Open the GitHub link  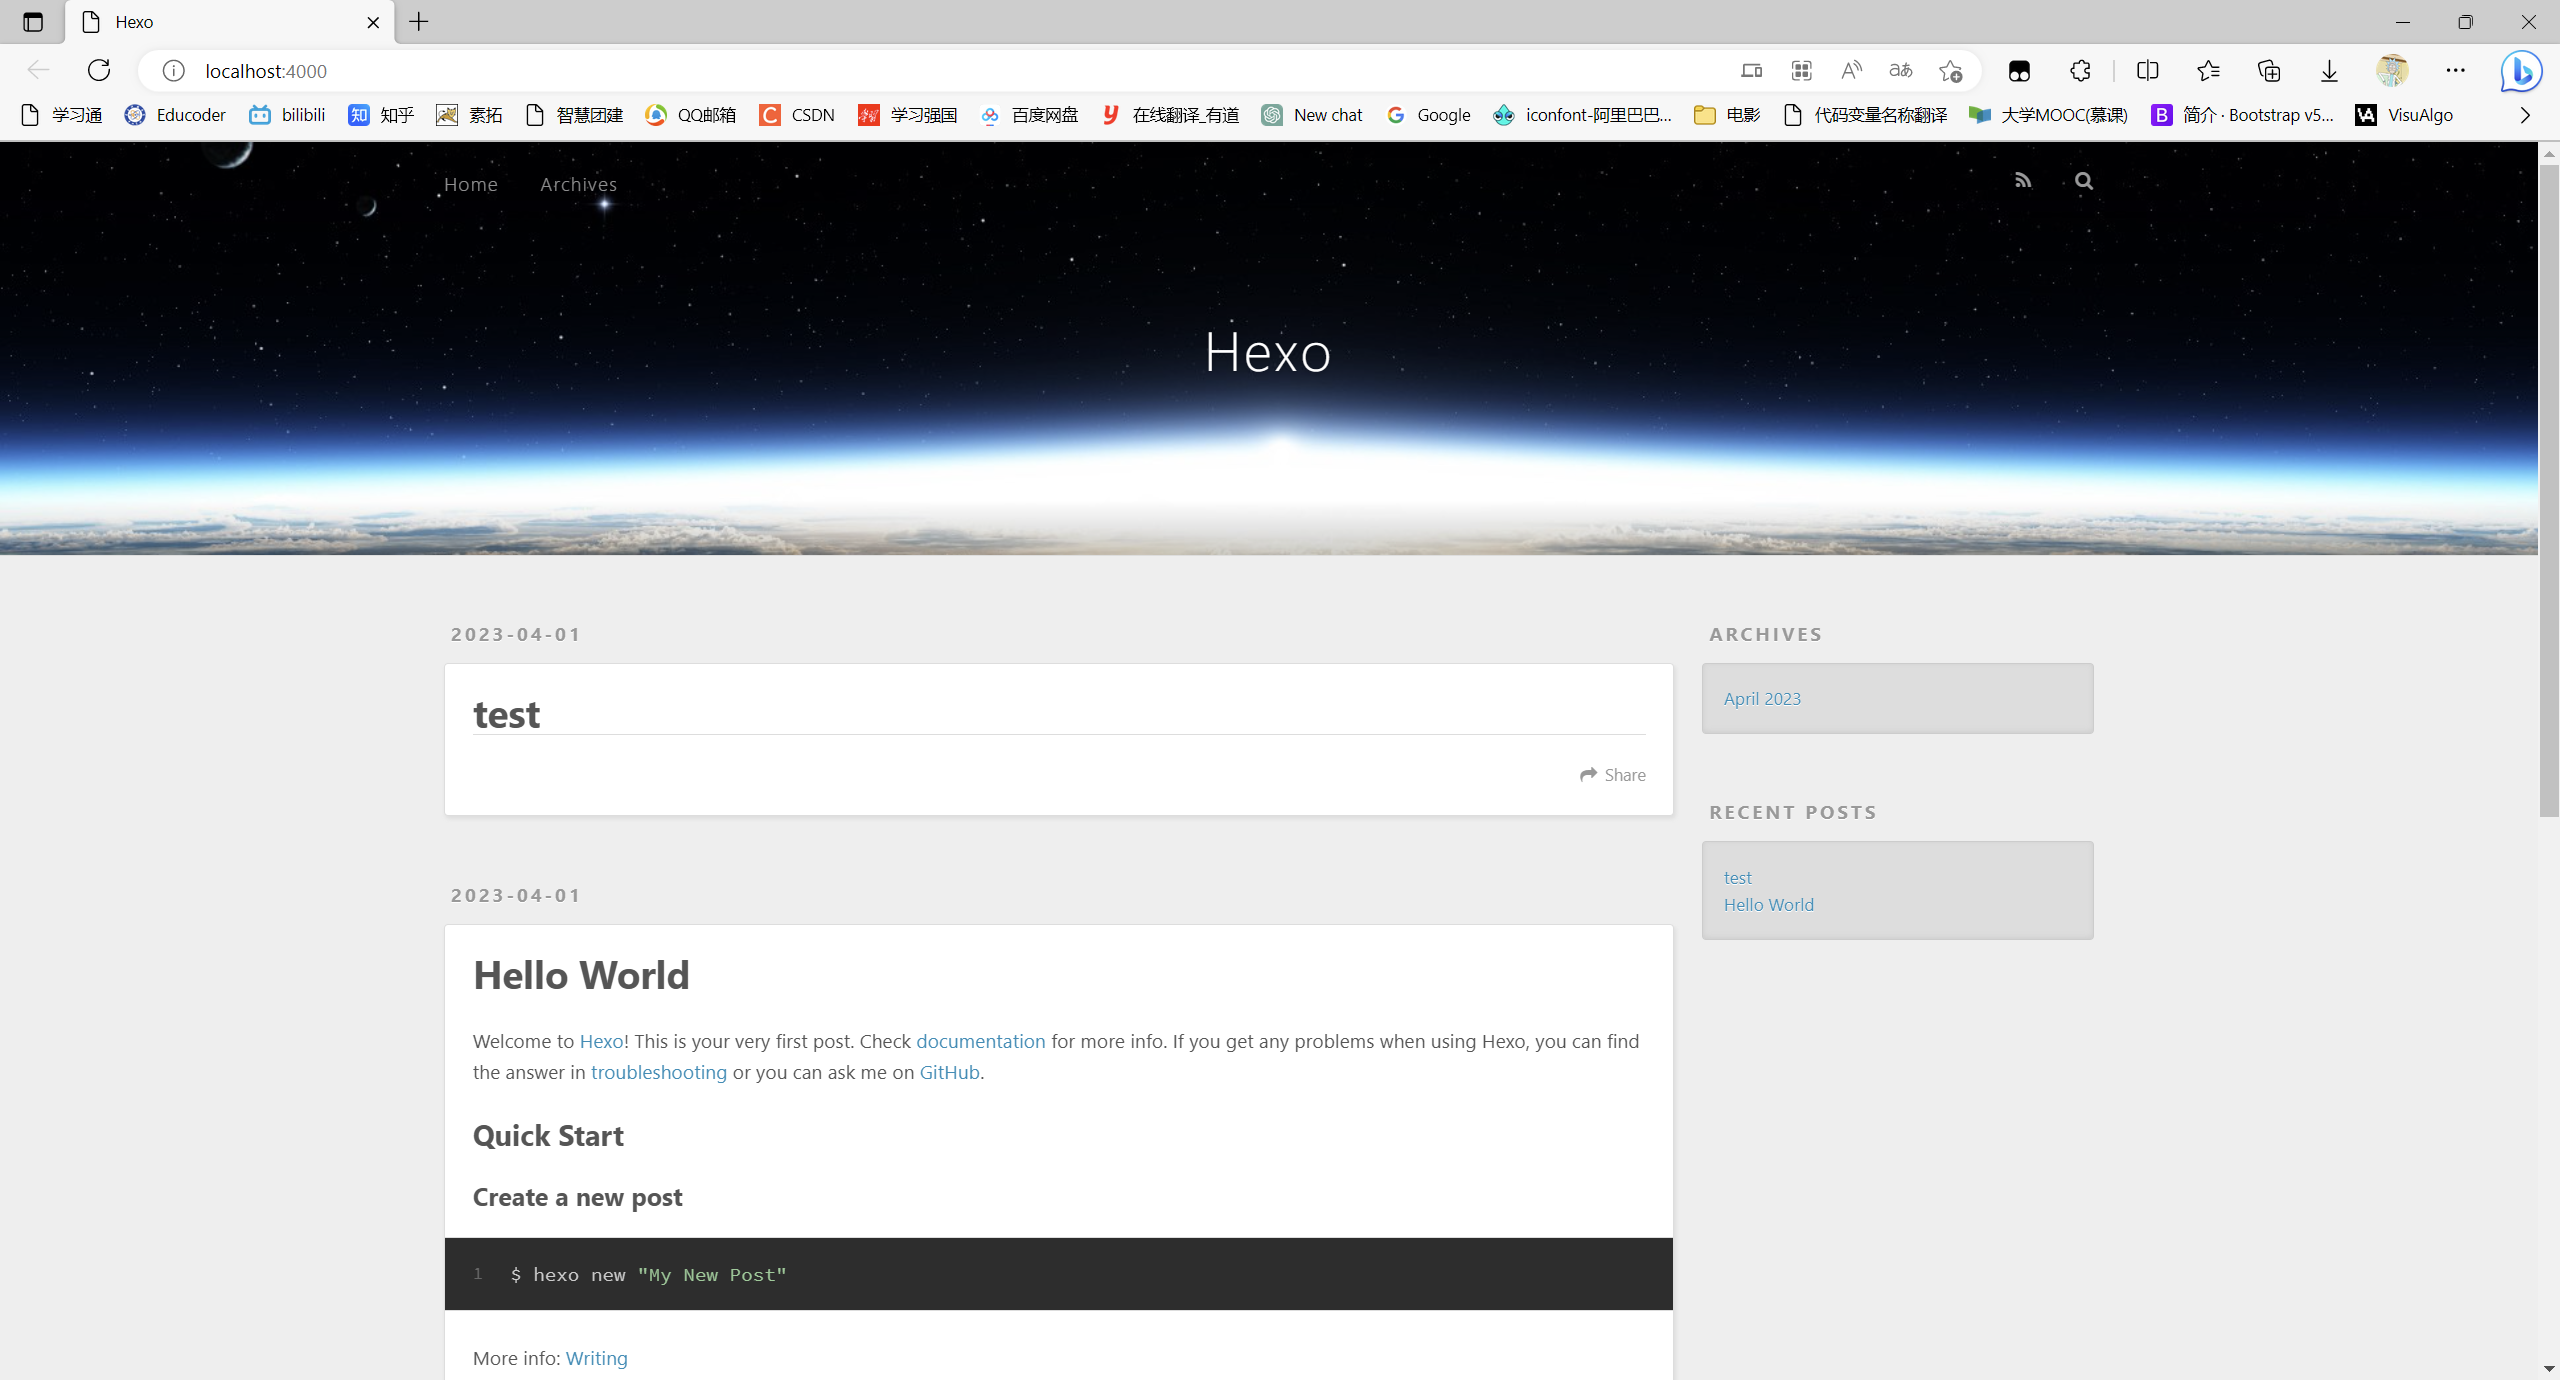click(949, 1072)
